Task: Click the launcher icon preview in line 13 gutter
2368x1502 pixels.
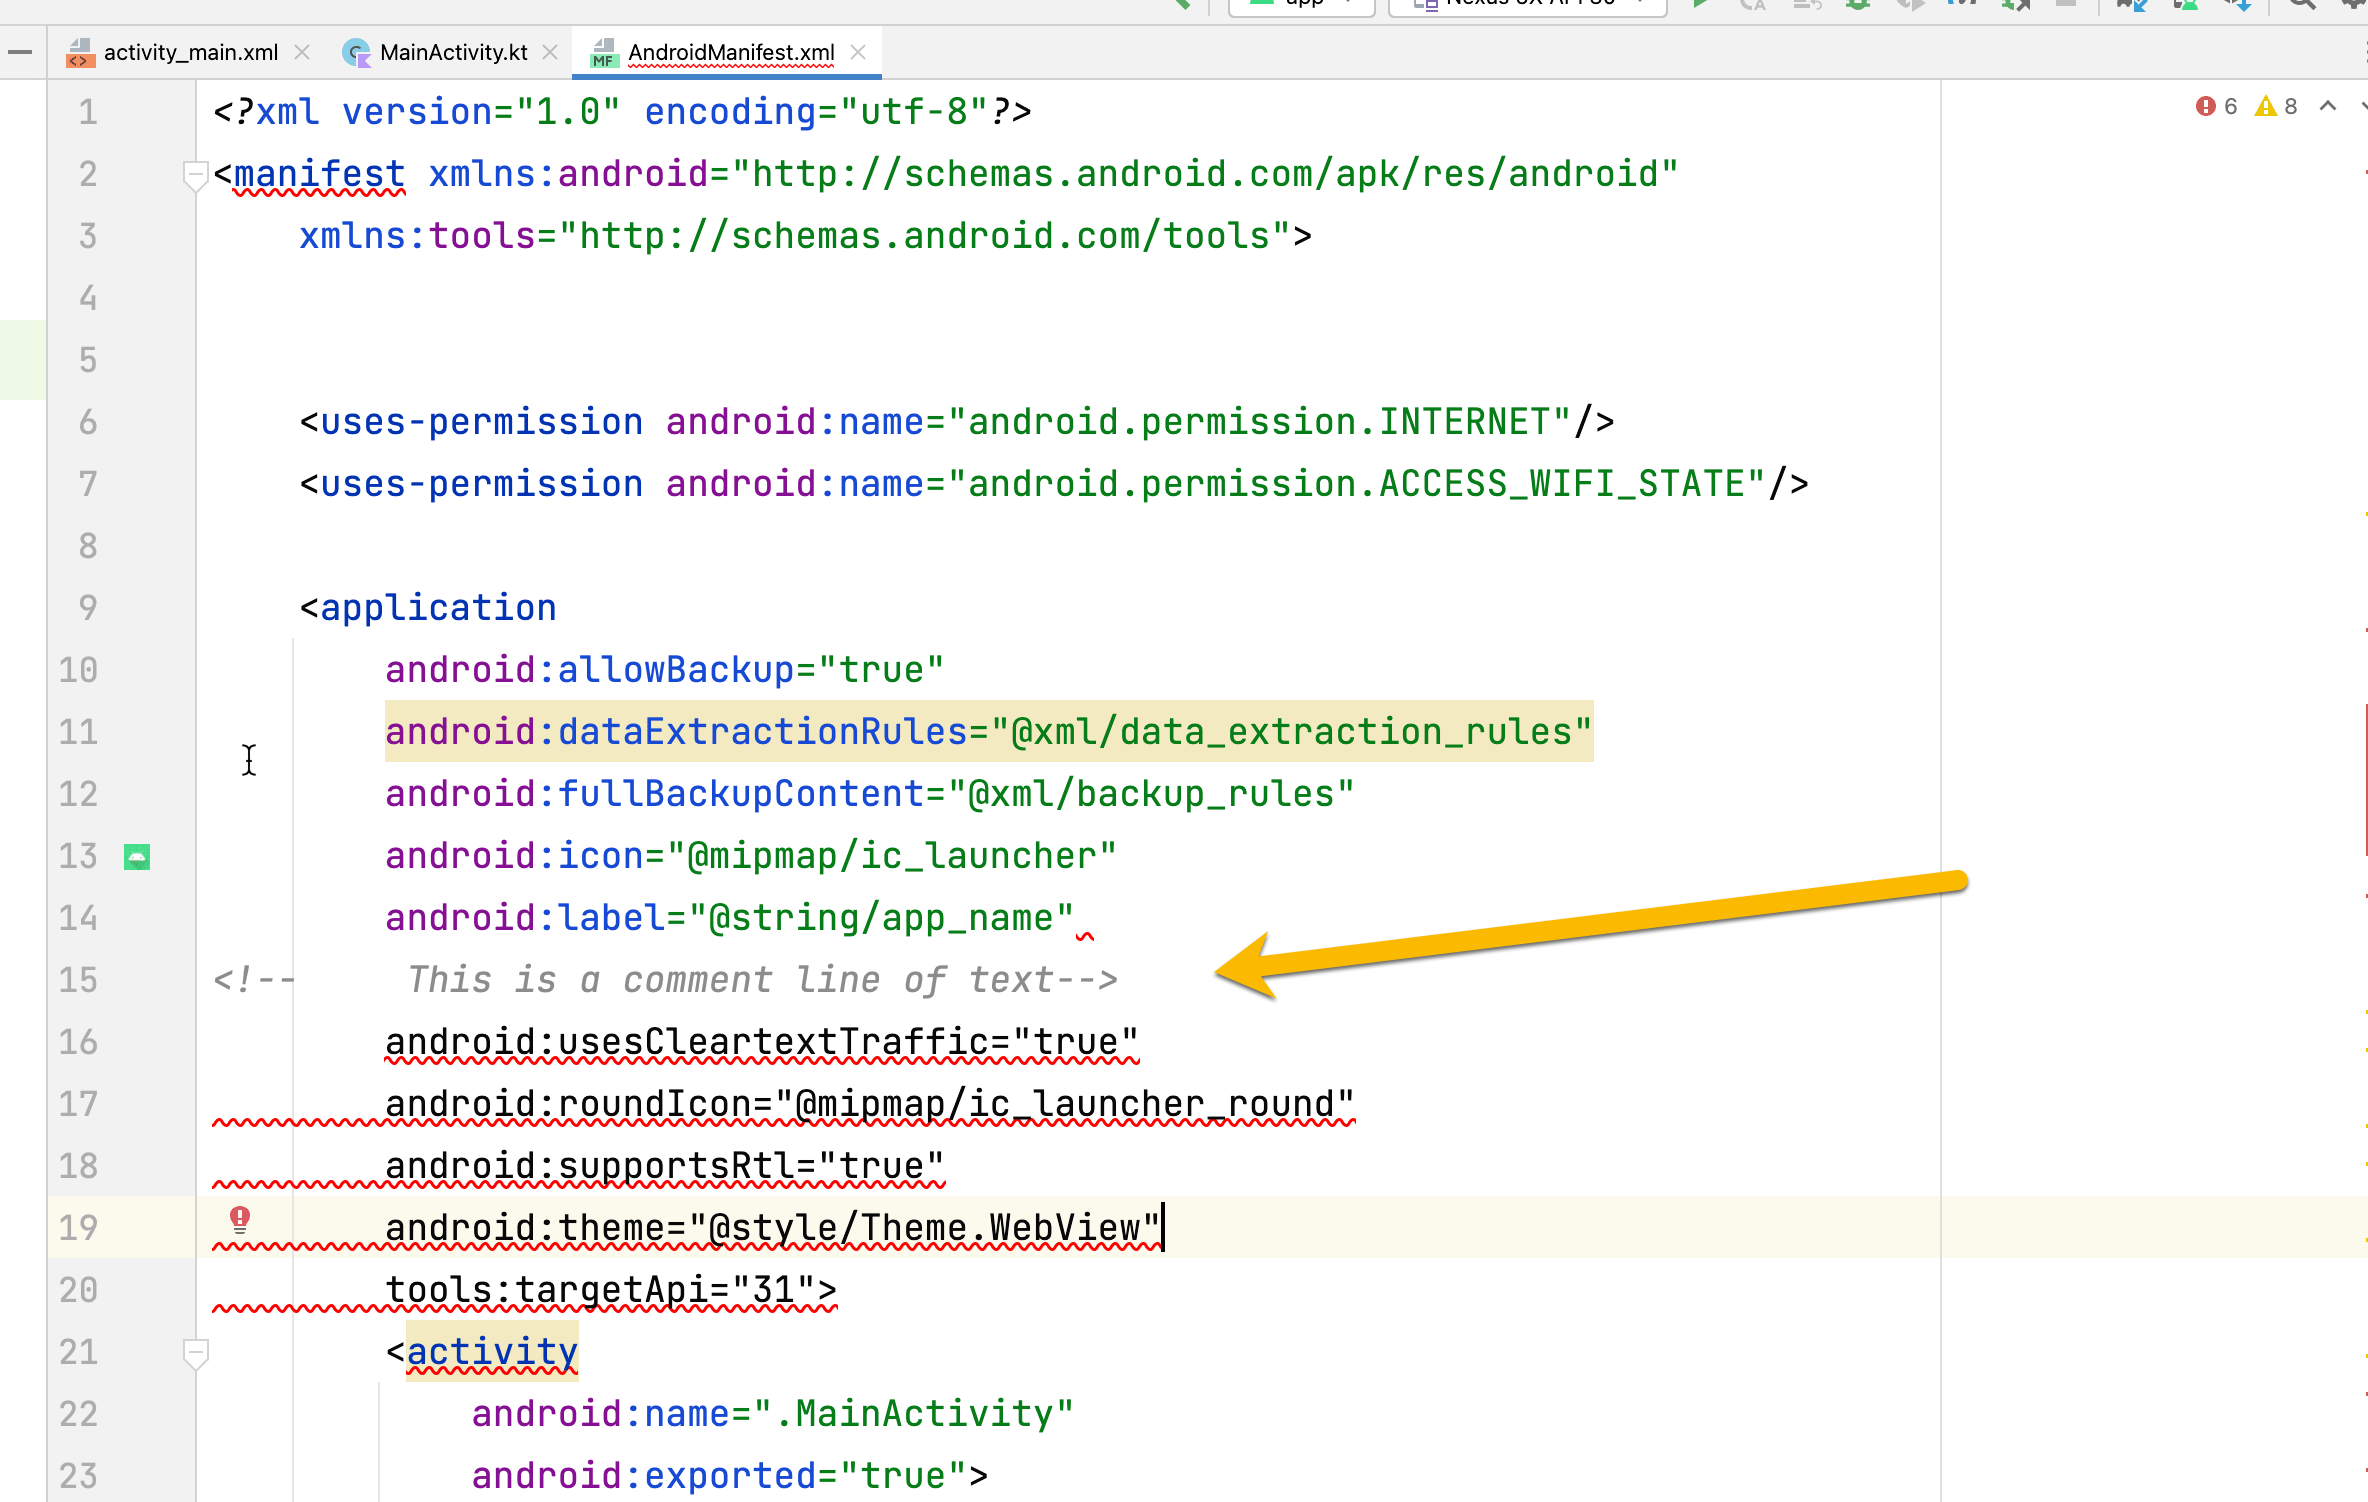Action: coord(137,857)
